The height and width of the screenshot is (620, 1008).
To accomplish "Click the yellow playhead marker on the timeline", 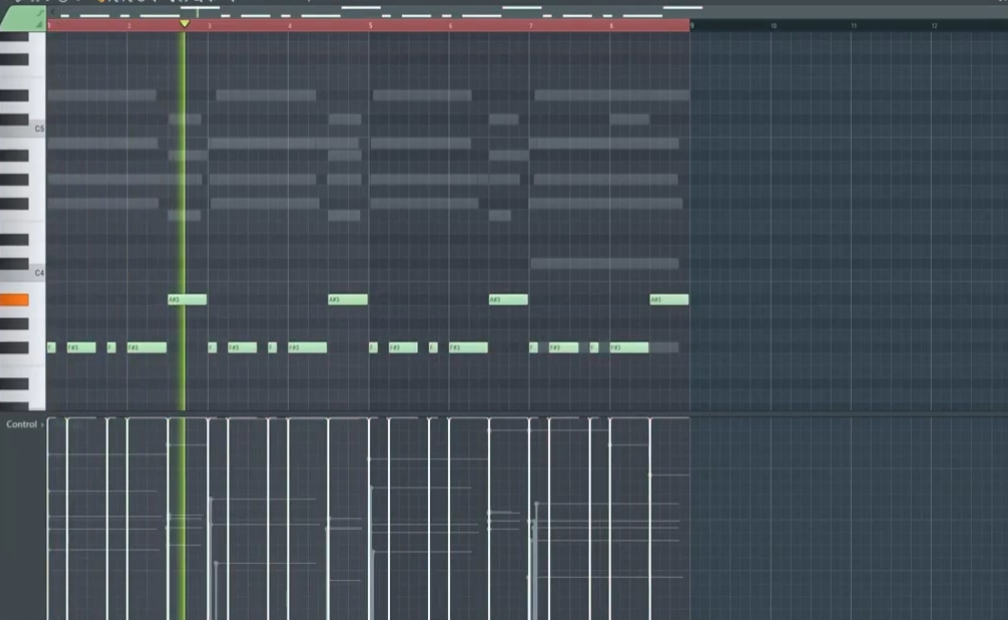I will coord(184,24).
